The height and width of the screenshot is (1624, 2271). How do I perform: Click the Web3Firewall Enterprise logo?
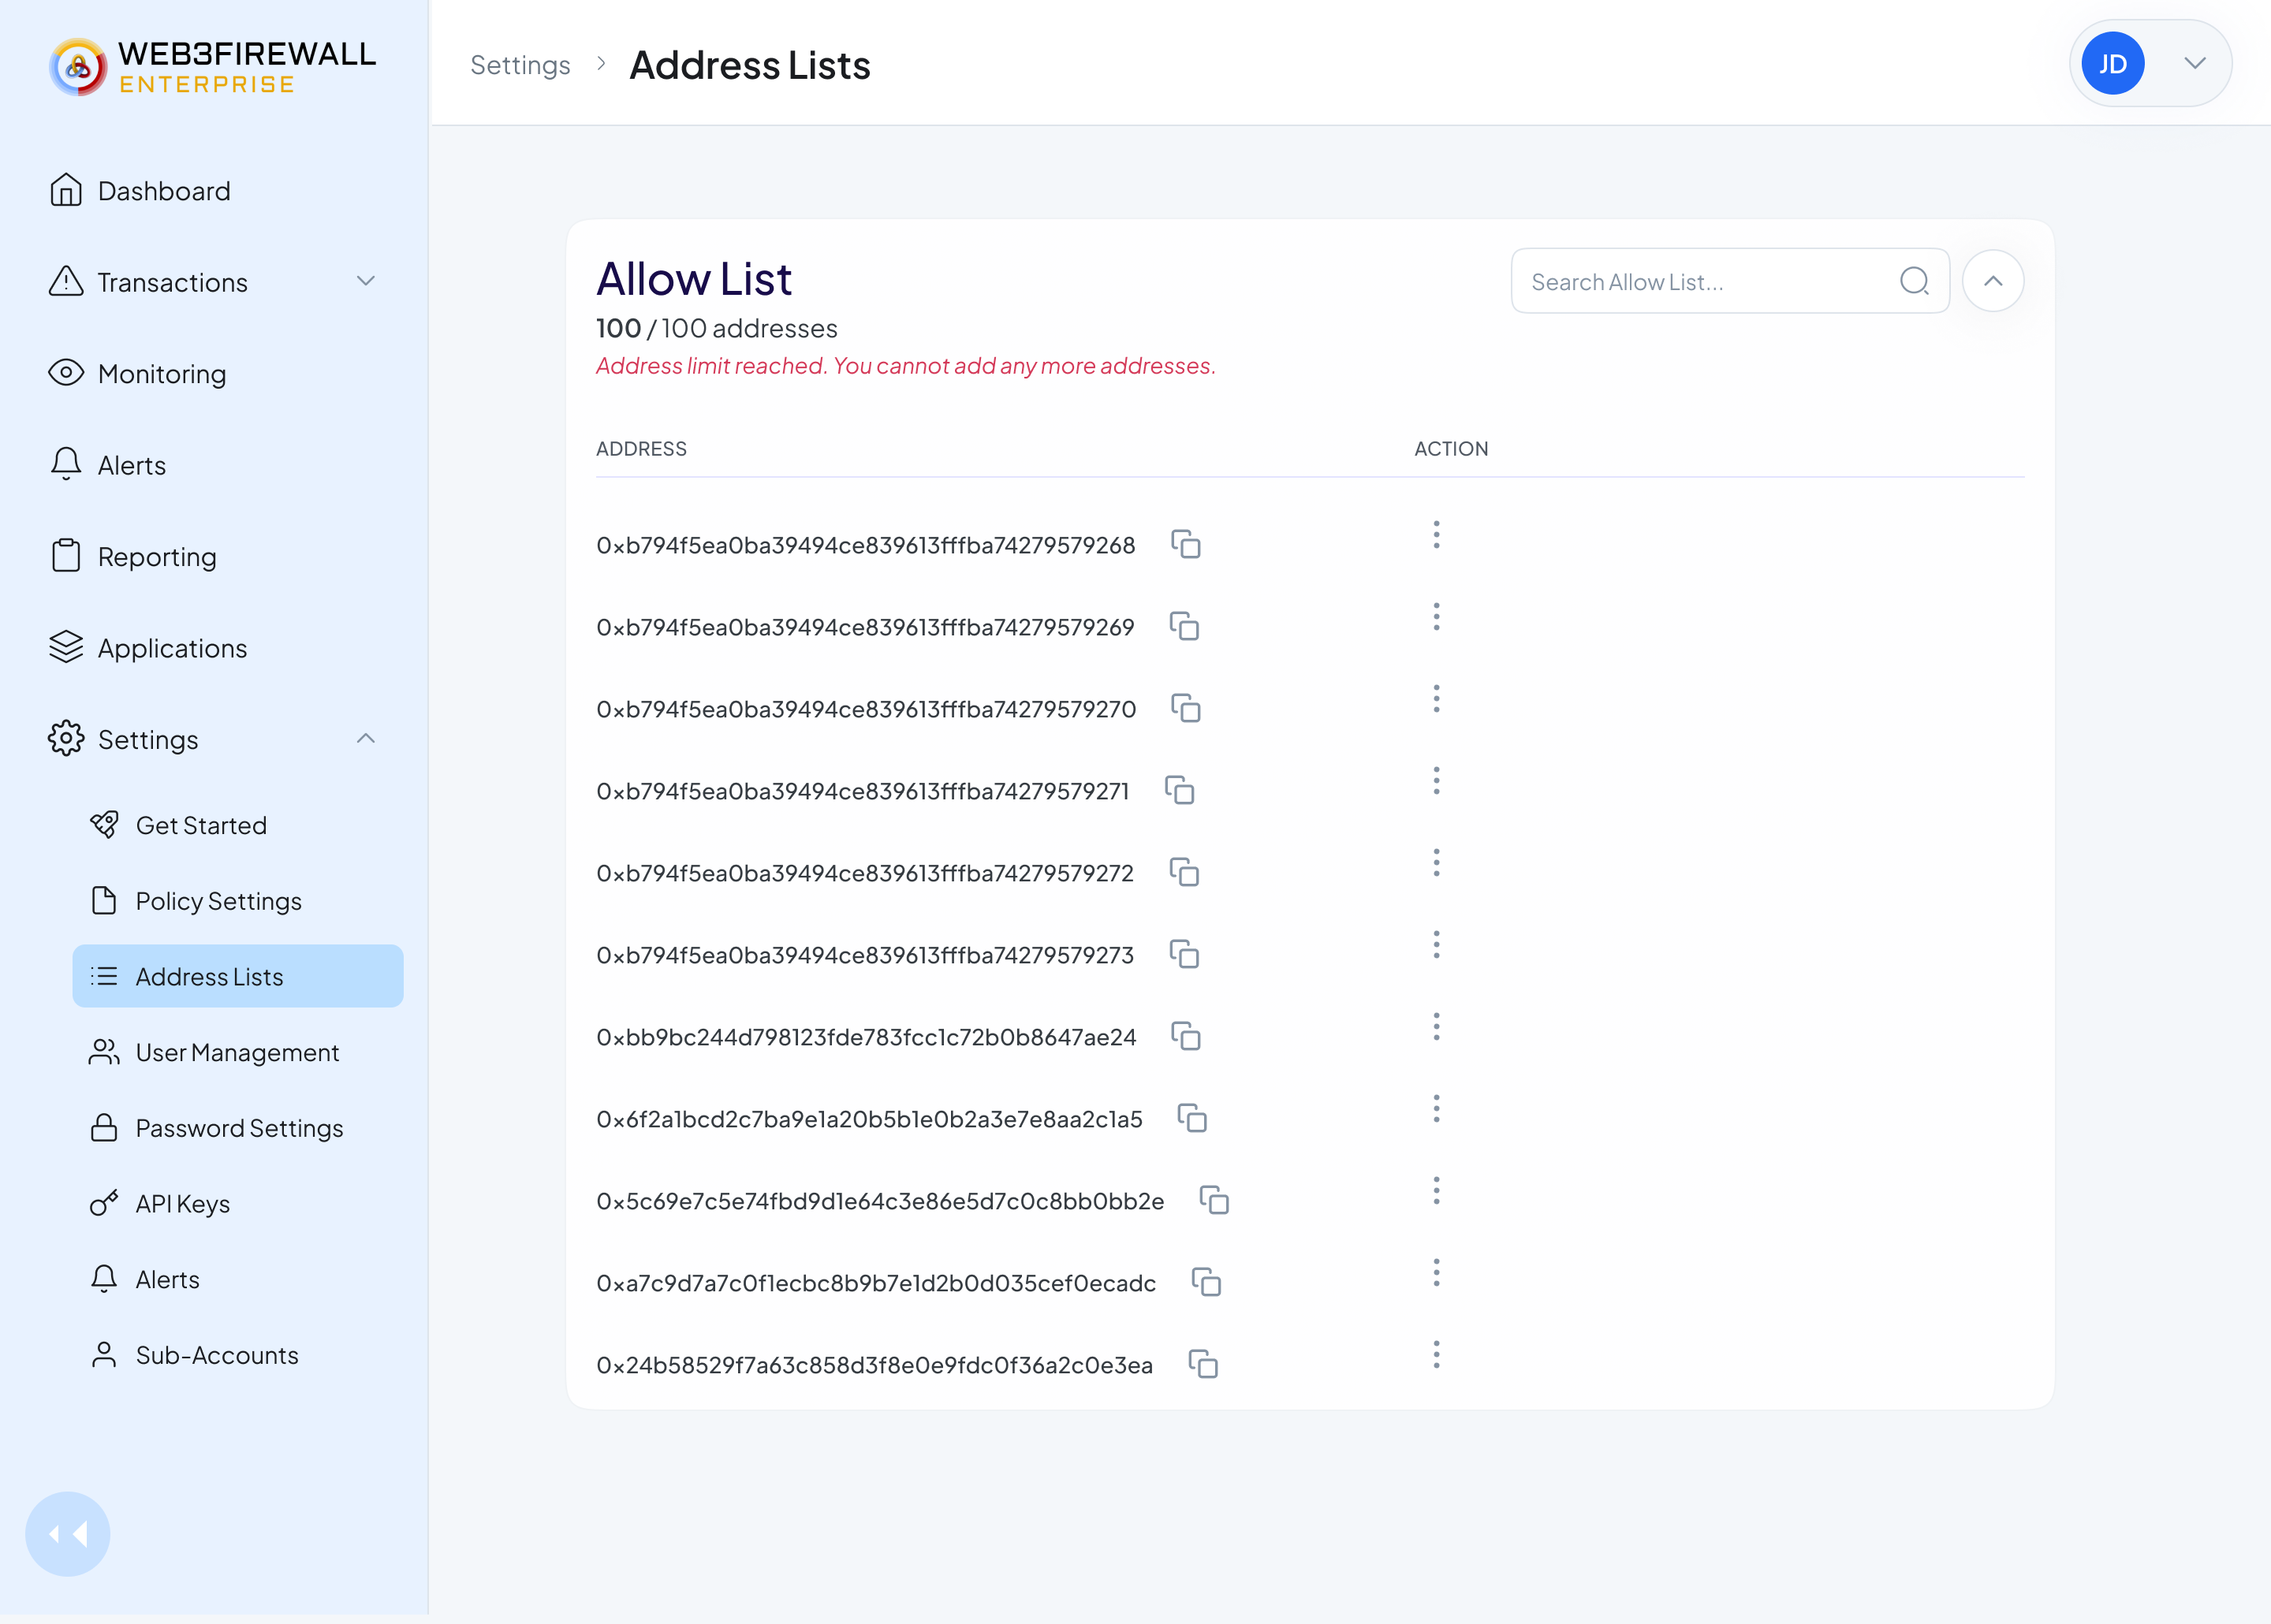(x=212, y=67)
